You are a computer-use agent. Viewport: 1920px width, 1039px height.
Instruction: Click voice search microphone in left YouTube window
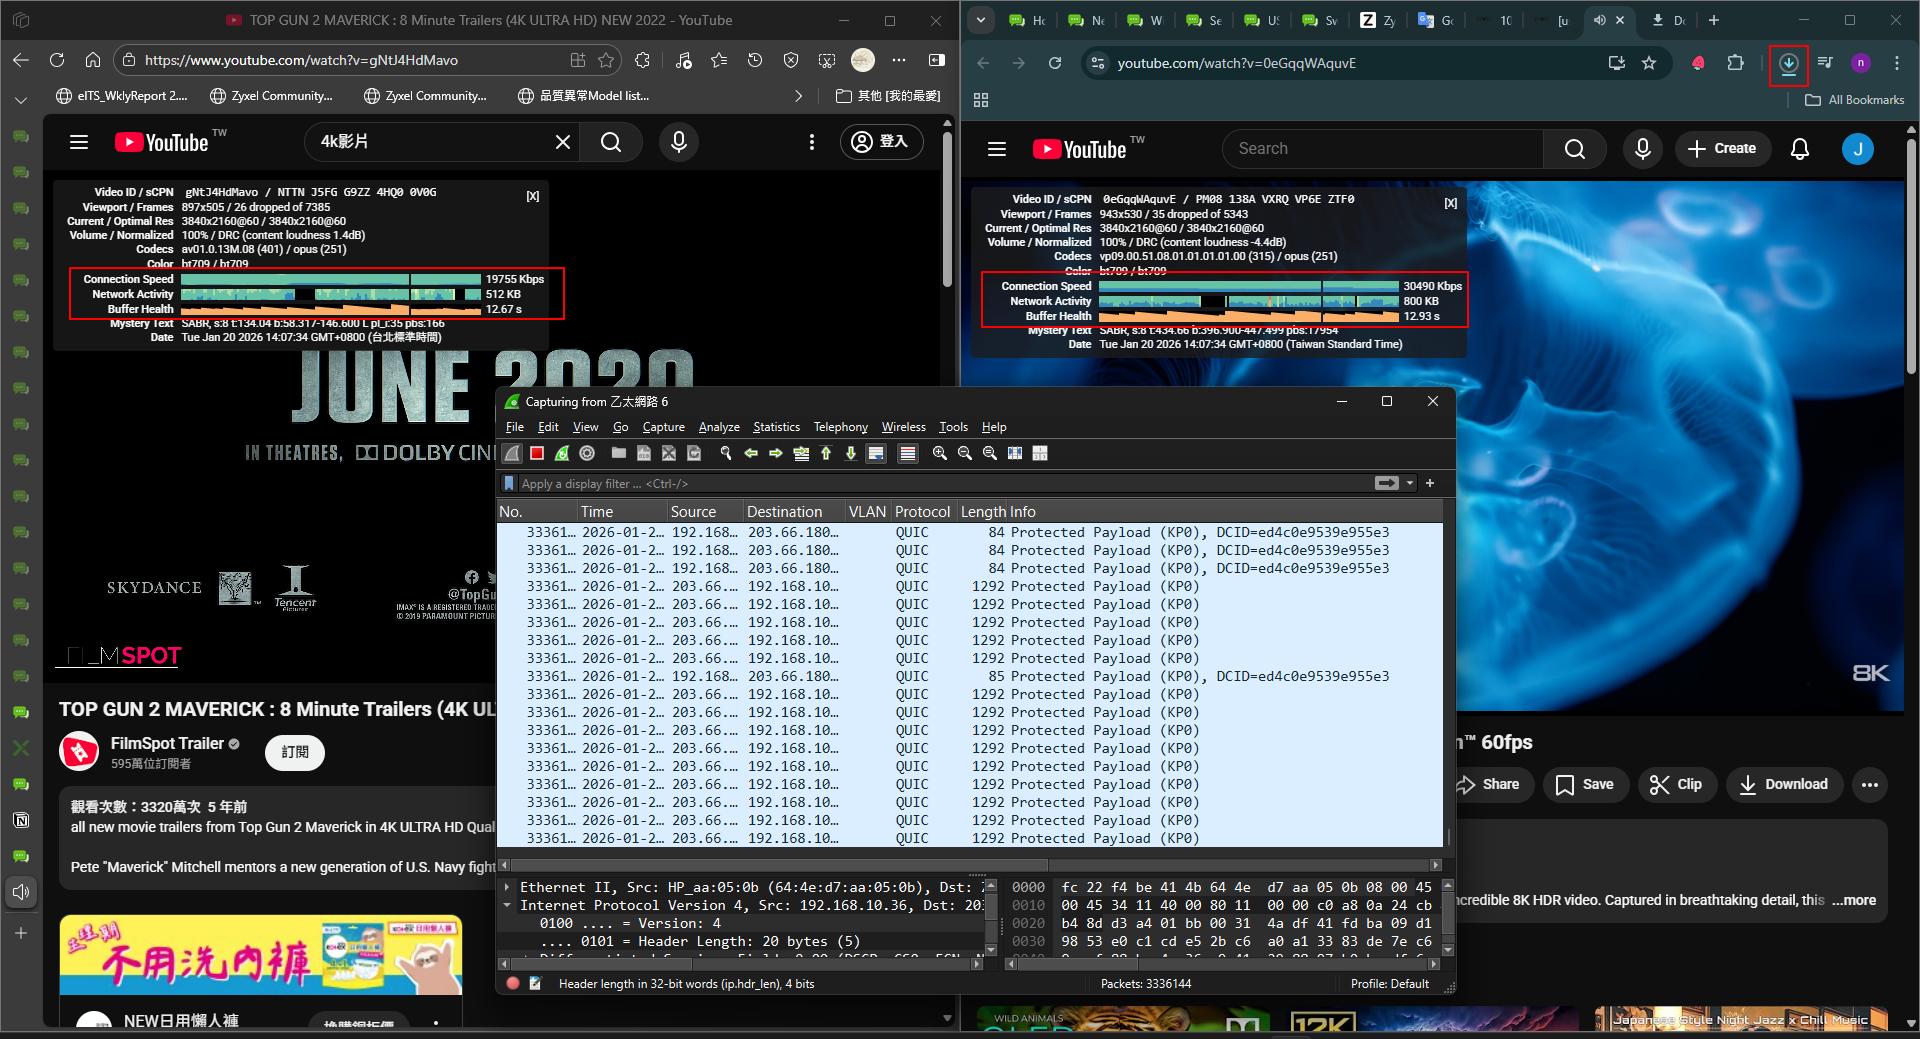pos(679,142)
